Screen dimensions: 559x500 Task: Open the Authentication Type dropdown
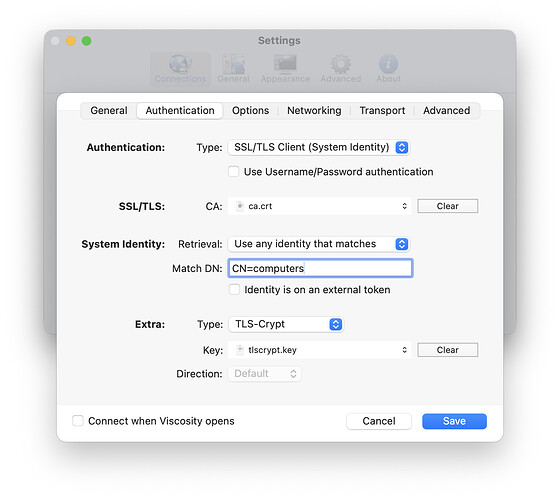[319, 147]
